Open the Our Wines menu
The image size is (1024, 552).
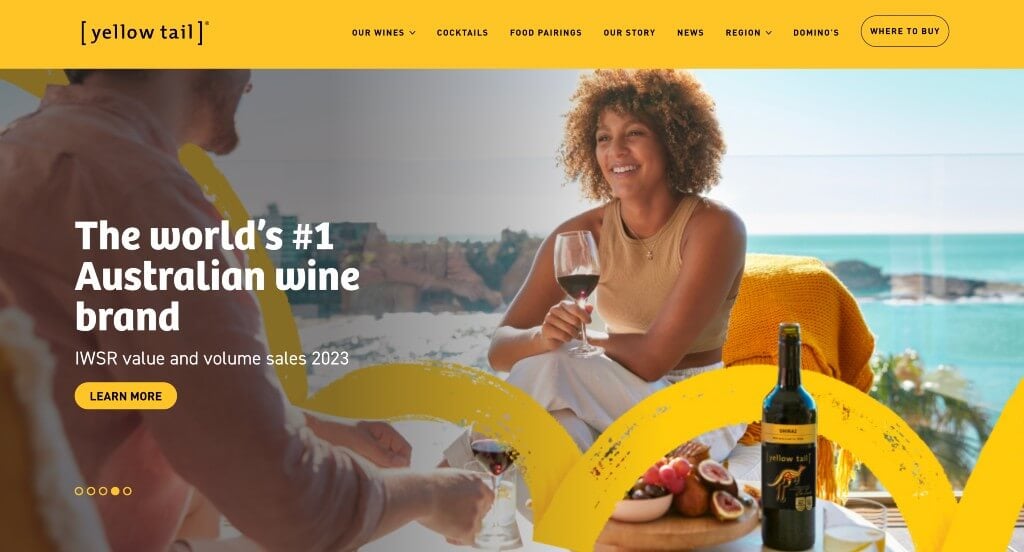[x=383, y=33]
